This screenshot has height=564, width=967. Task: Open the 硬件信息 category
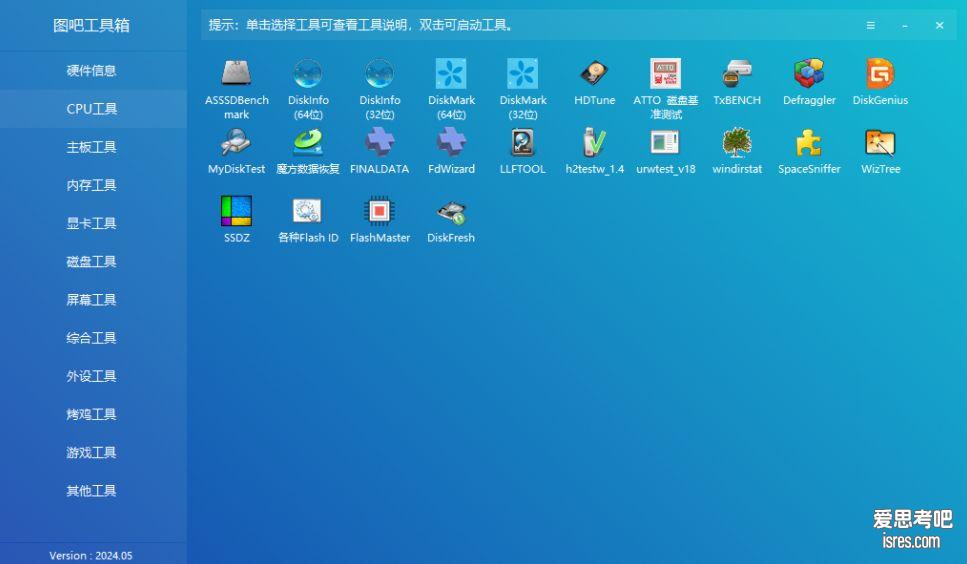(x=93, y=70)
